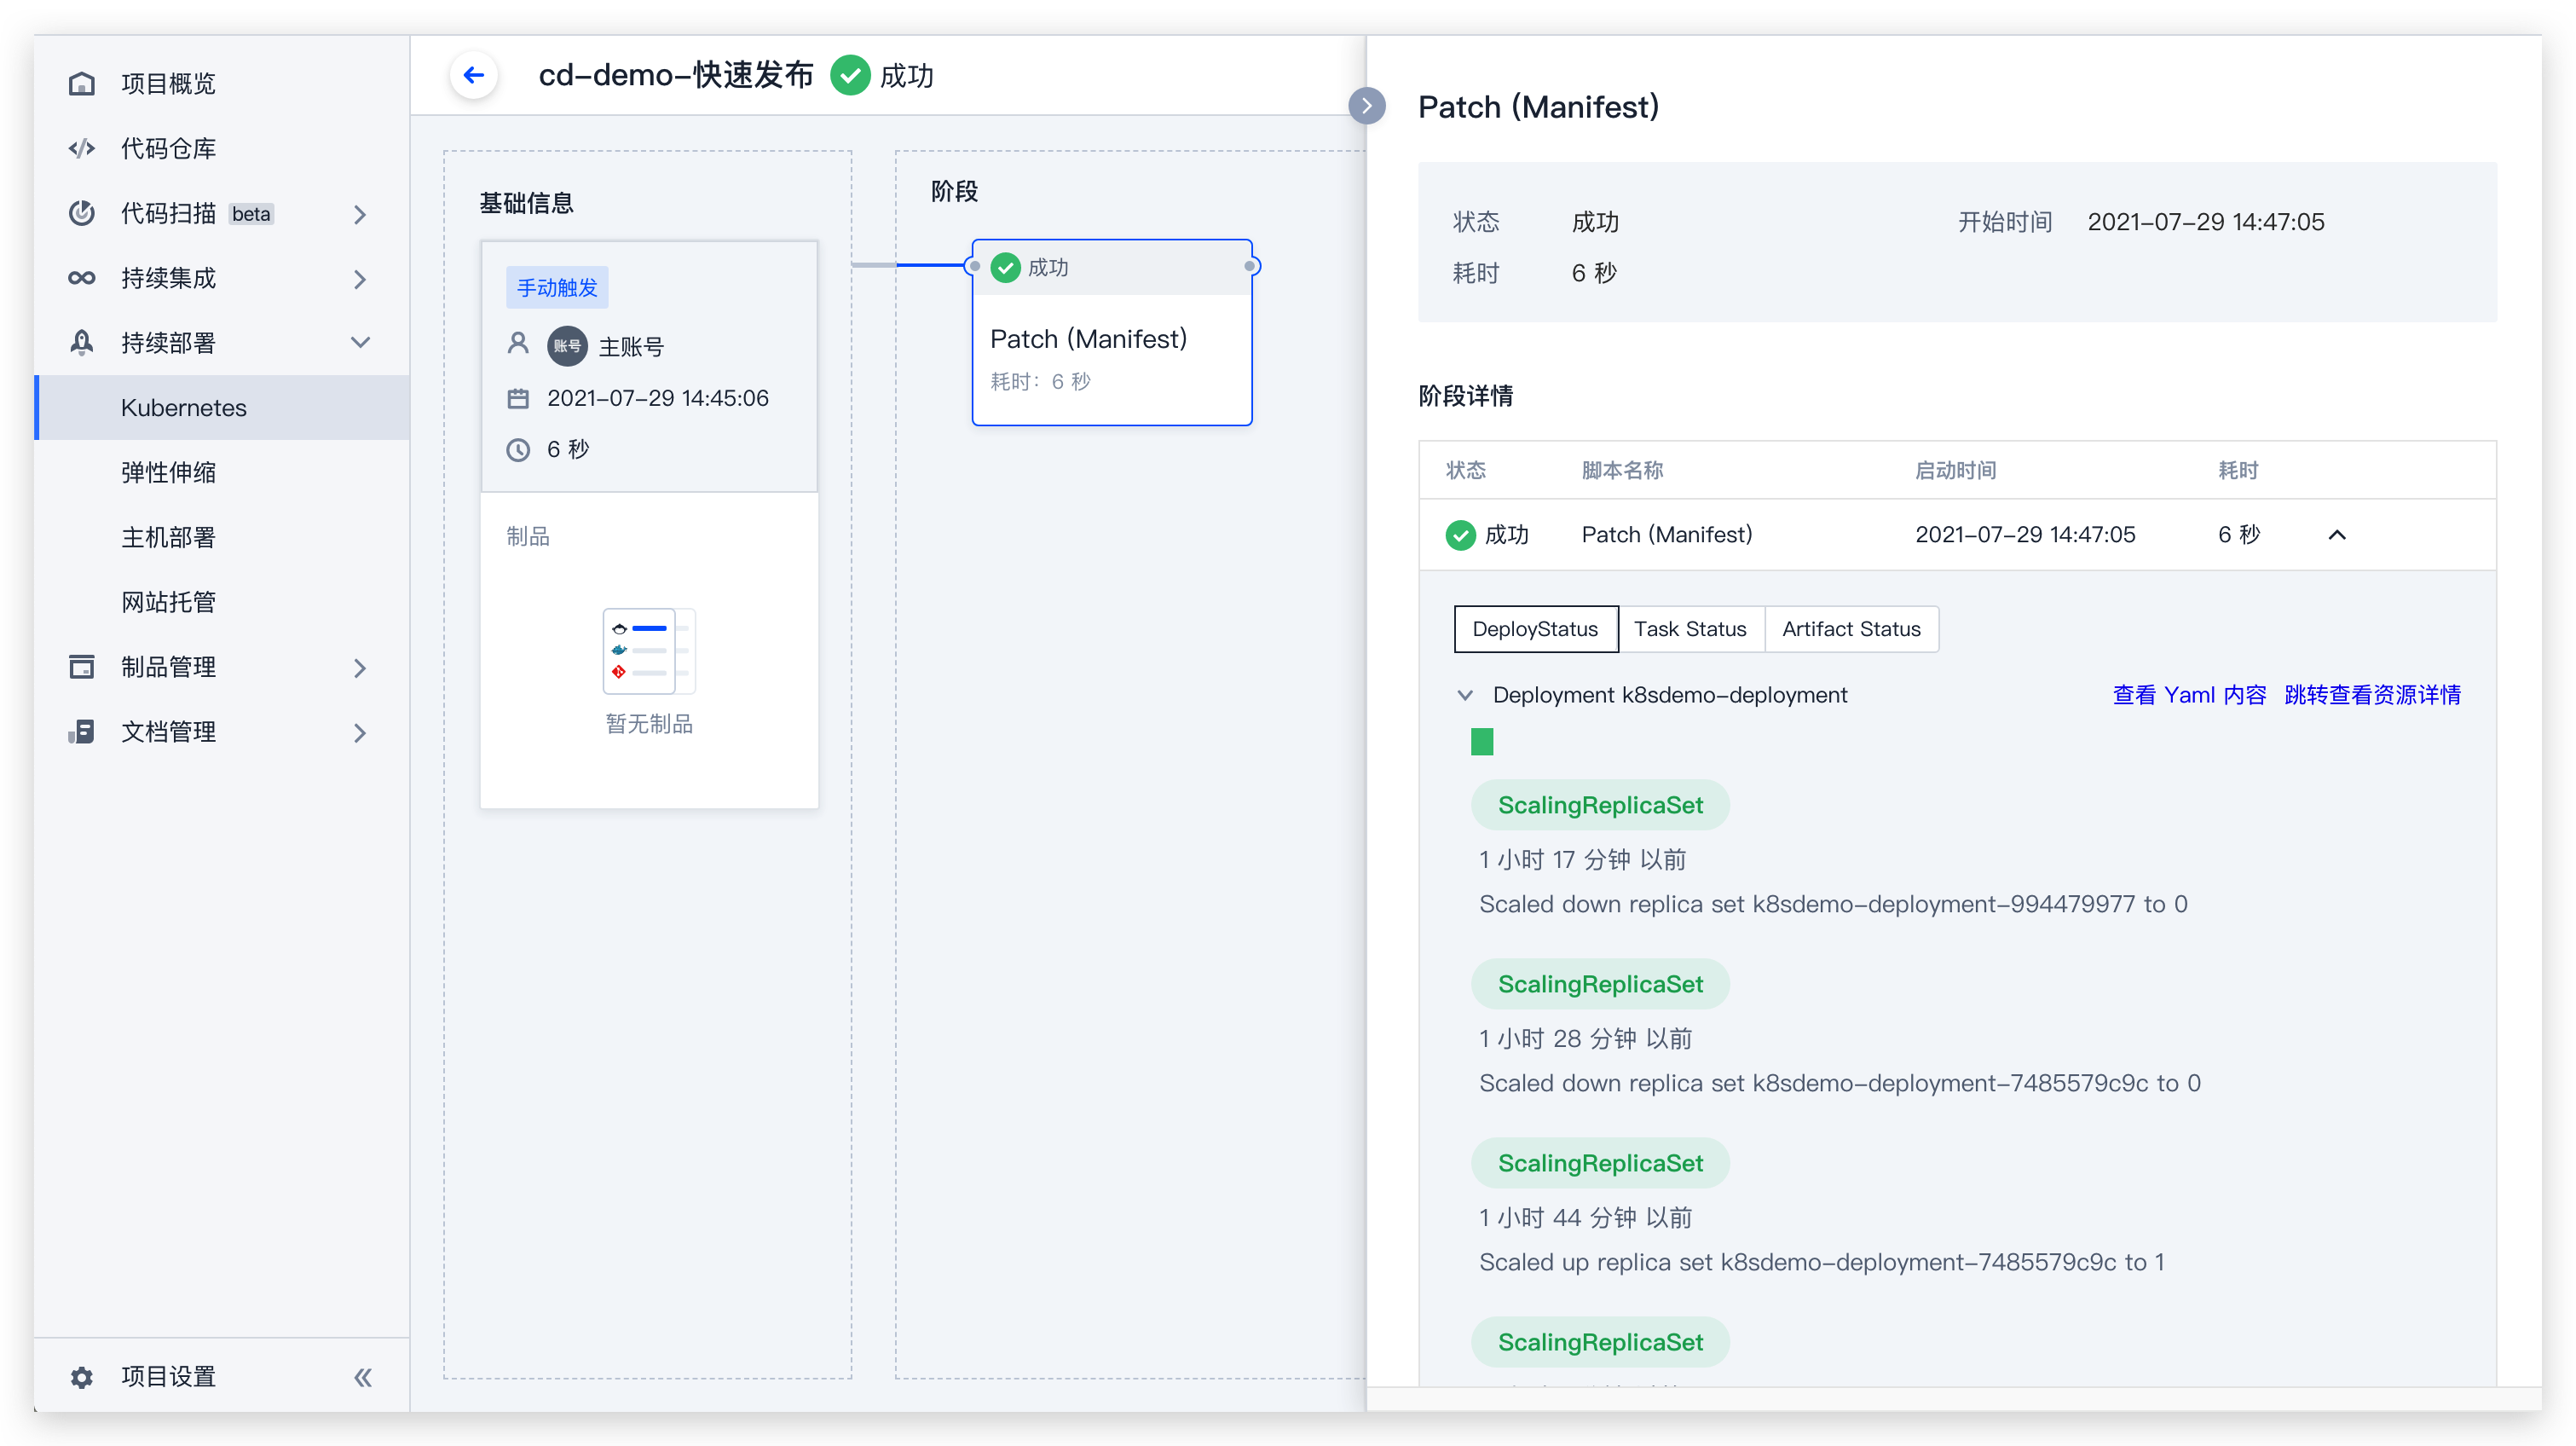Open project overview home icon
This screenshot has width=2576, height=1446.
[82, 84]
